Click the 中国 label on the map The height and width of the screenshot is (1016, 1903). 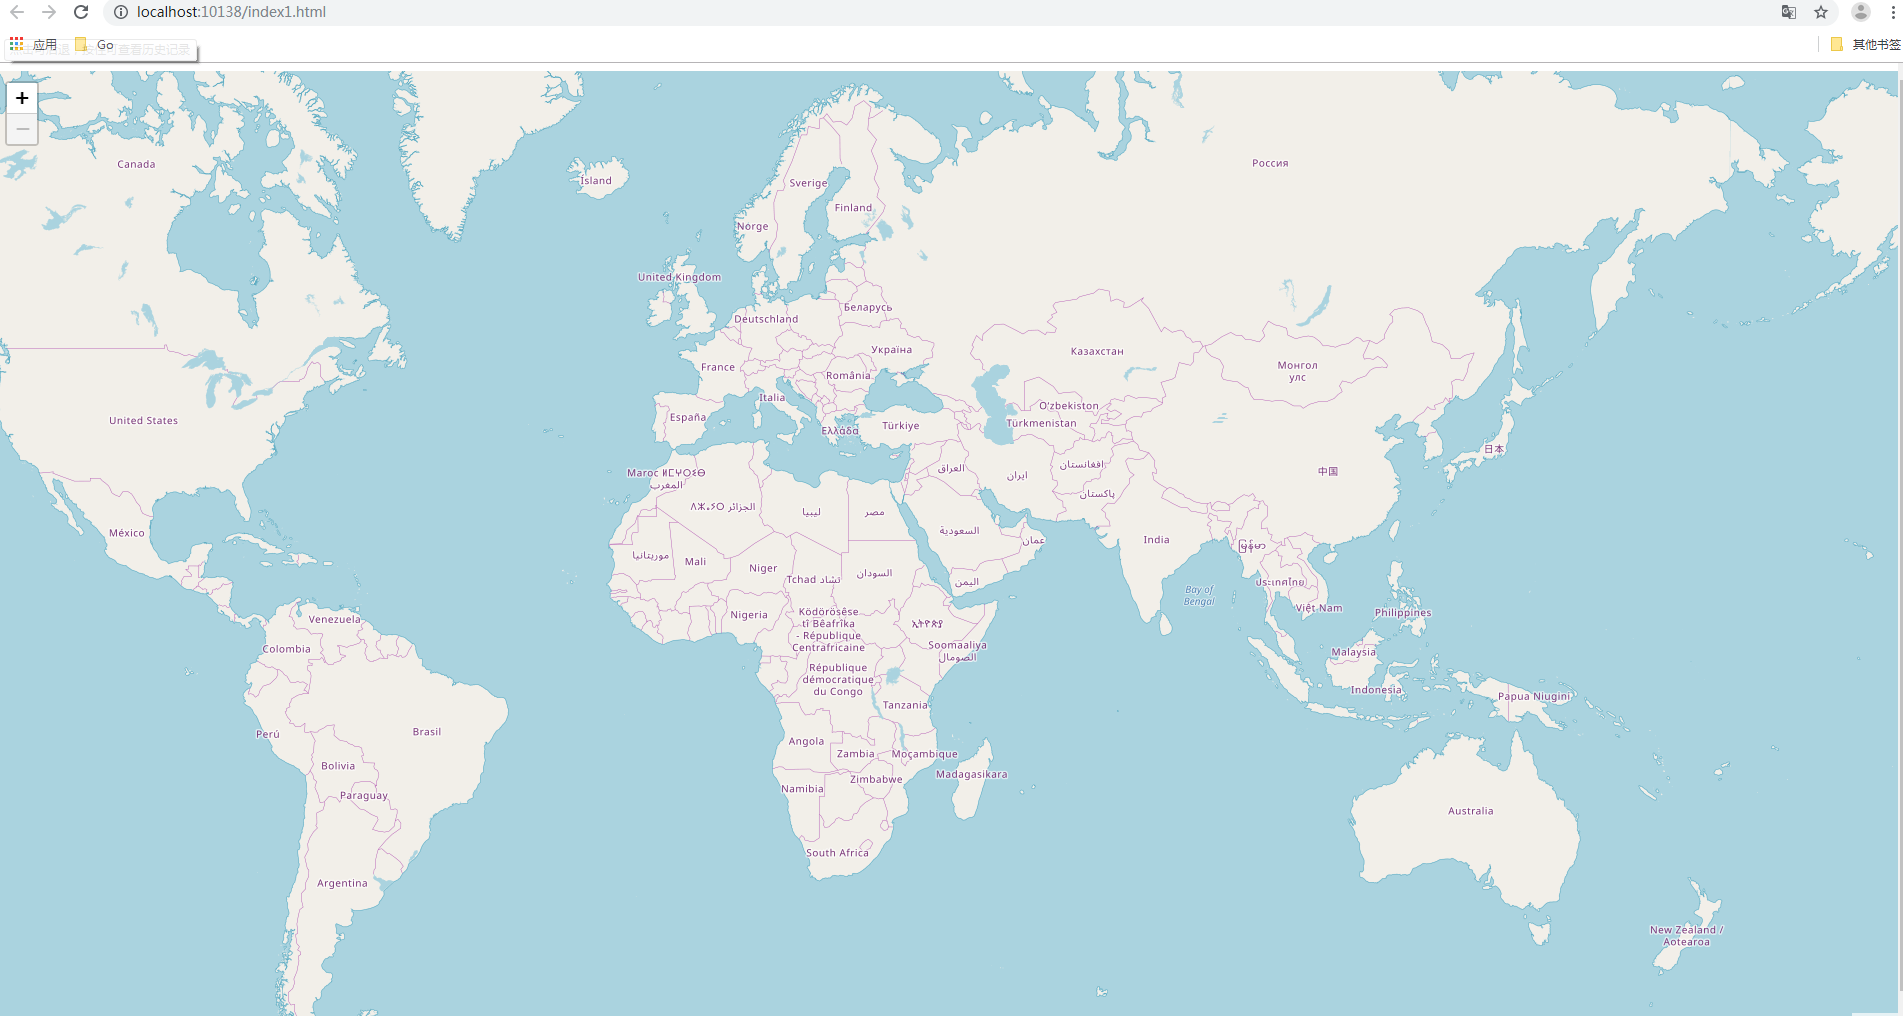(x=1330, y=470)
